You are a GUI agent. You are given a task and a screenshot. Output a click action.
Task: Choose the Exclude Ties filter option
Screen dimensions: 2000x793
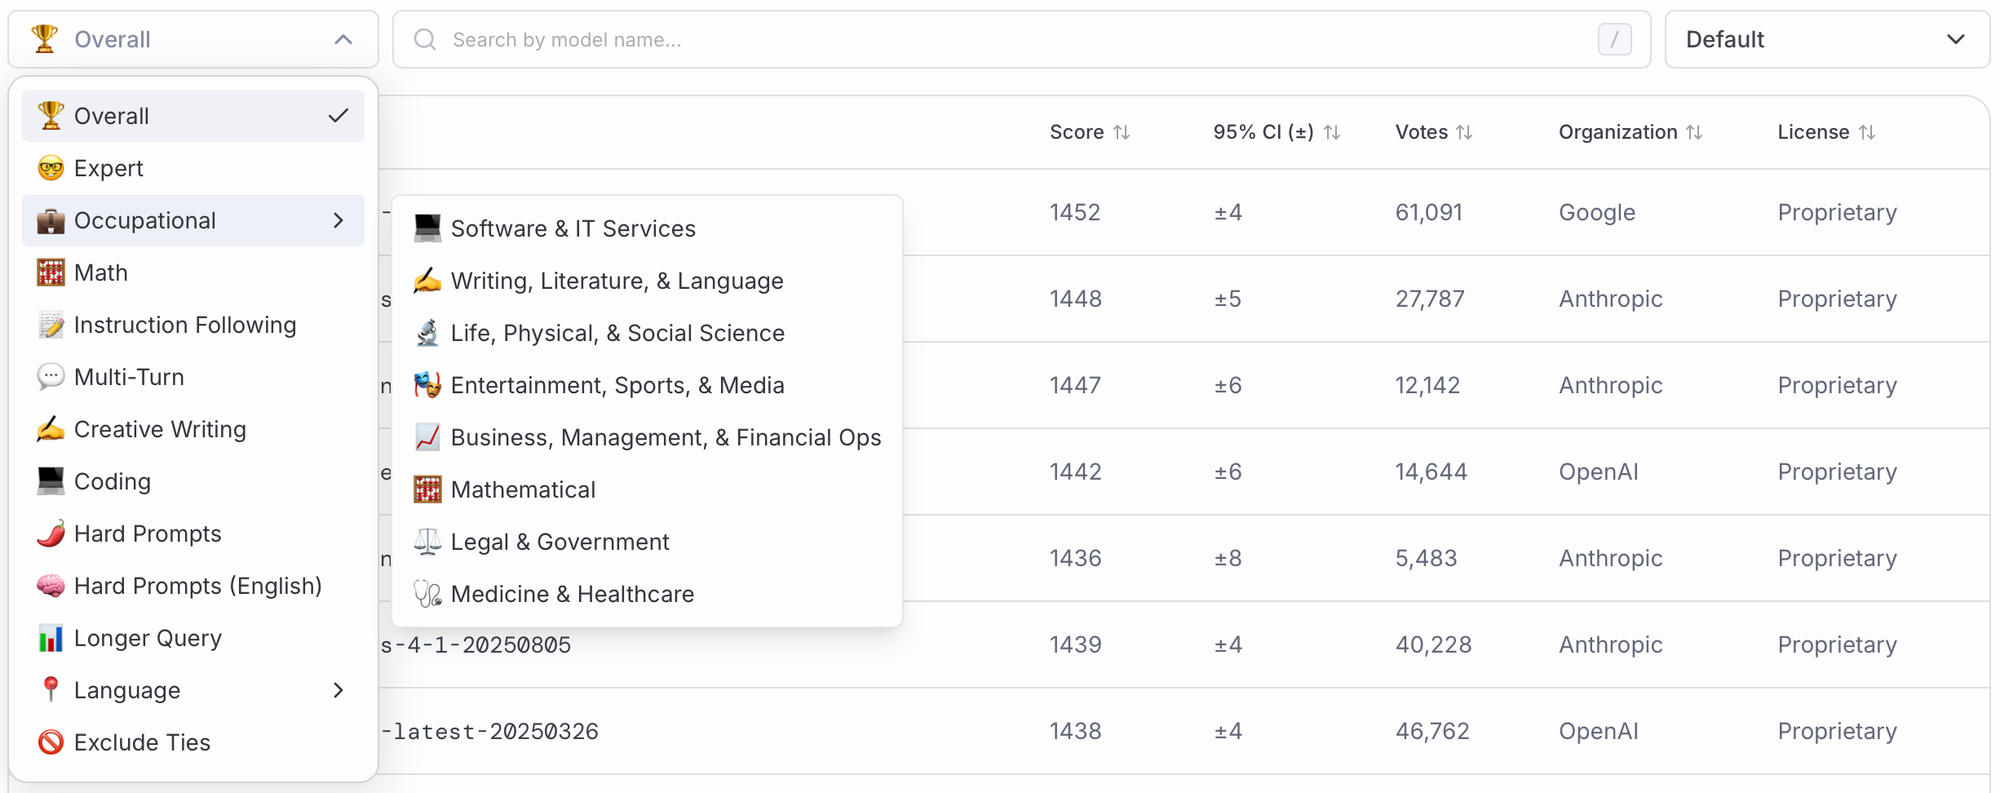[x=142, y=742]
